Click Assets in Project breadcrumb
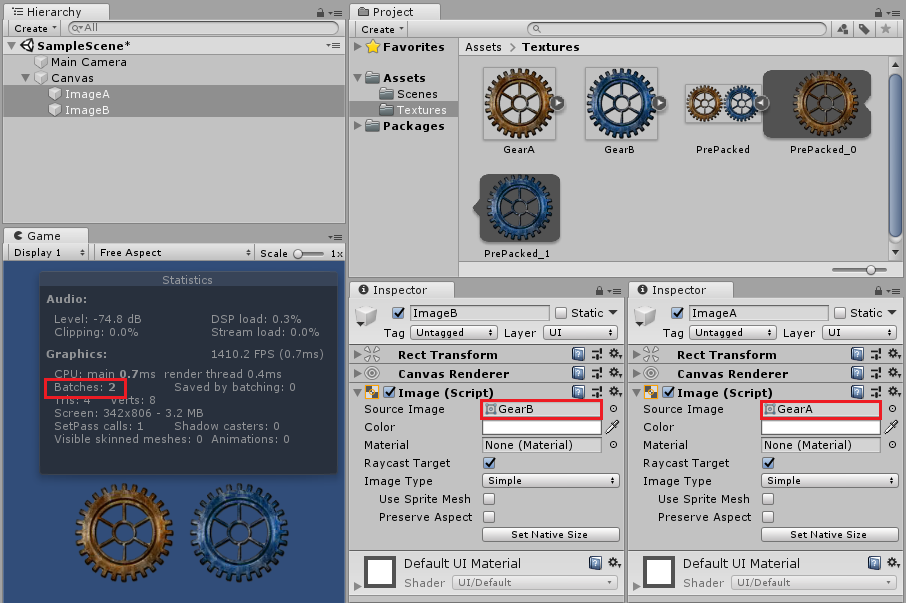The height and width of the screenshot is (603, 906). click(483, 47)
